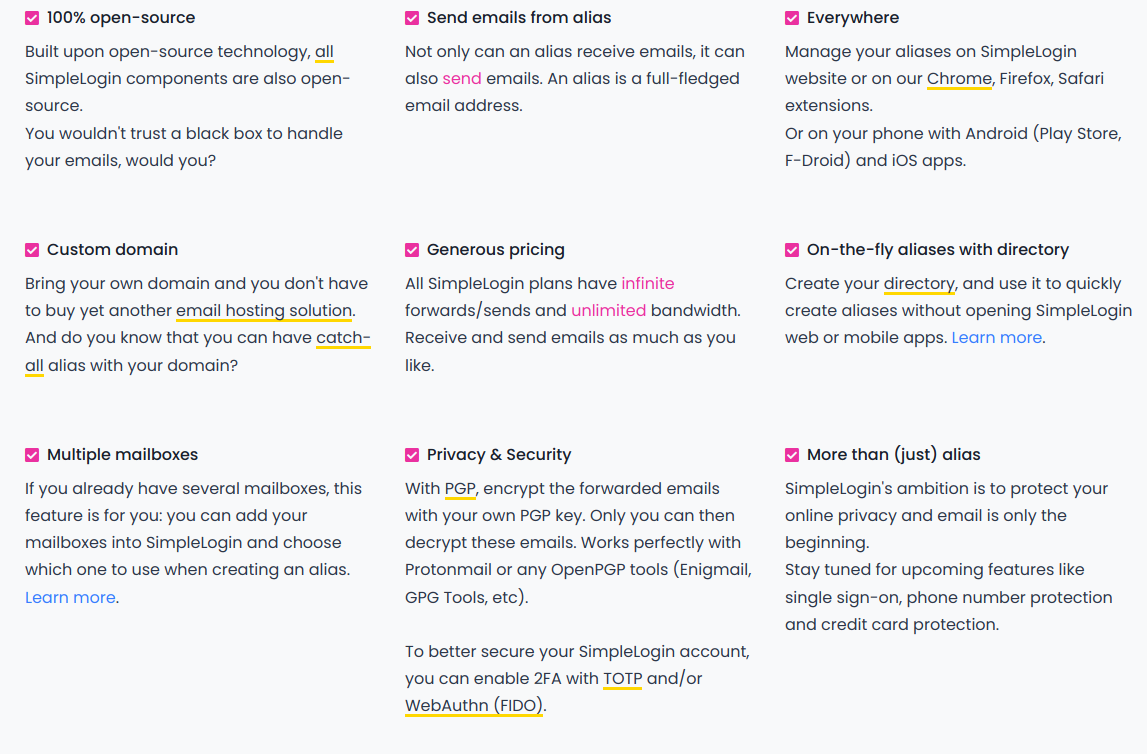
Task: Click the checkbox icon beside Send emails from alias
Action: tap(412, 18)
